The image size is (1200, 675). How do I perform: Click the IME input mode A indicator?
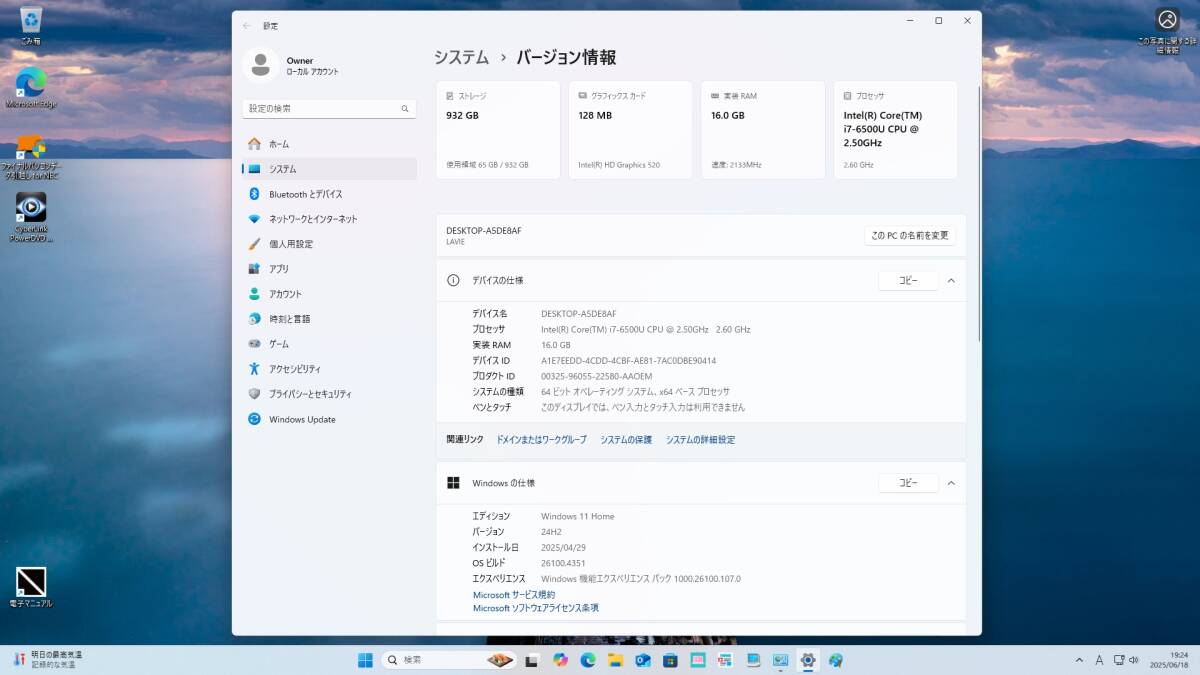pos(1099,660)
